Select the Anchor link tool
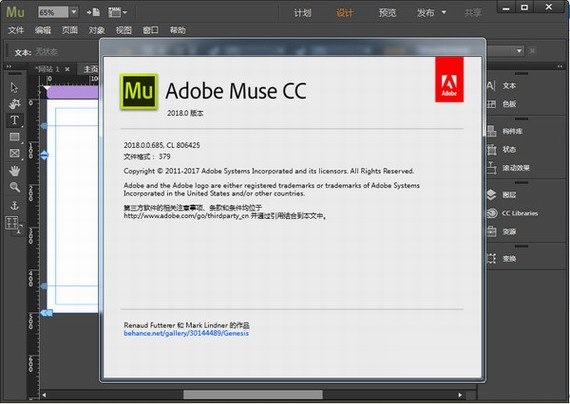Screen dimensions: 570x404 (x=14, y=205)
